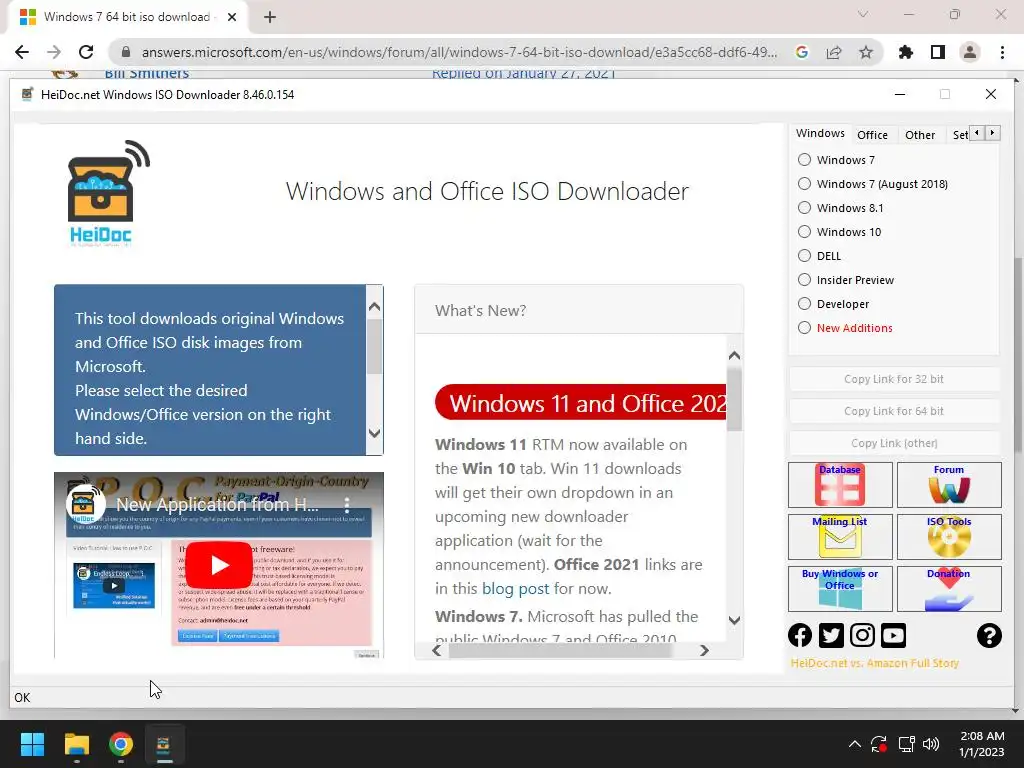Click Copy Link for 32 bit

tap(893, 379)
